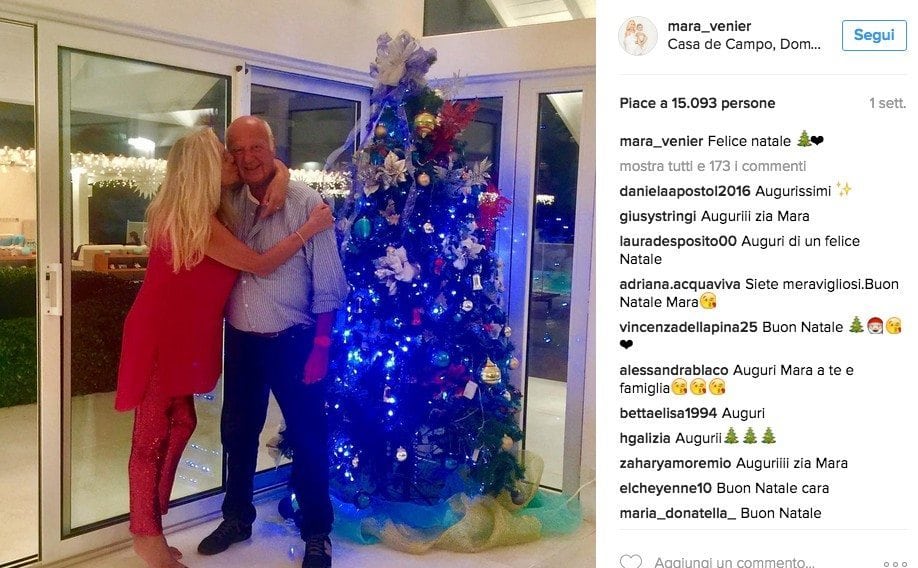Open the mara_venier username in header
The height and width of the screenshot is (568, 918).
pyautogui.click(x=709, y=26)
